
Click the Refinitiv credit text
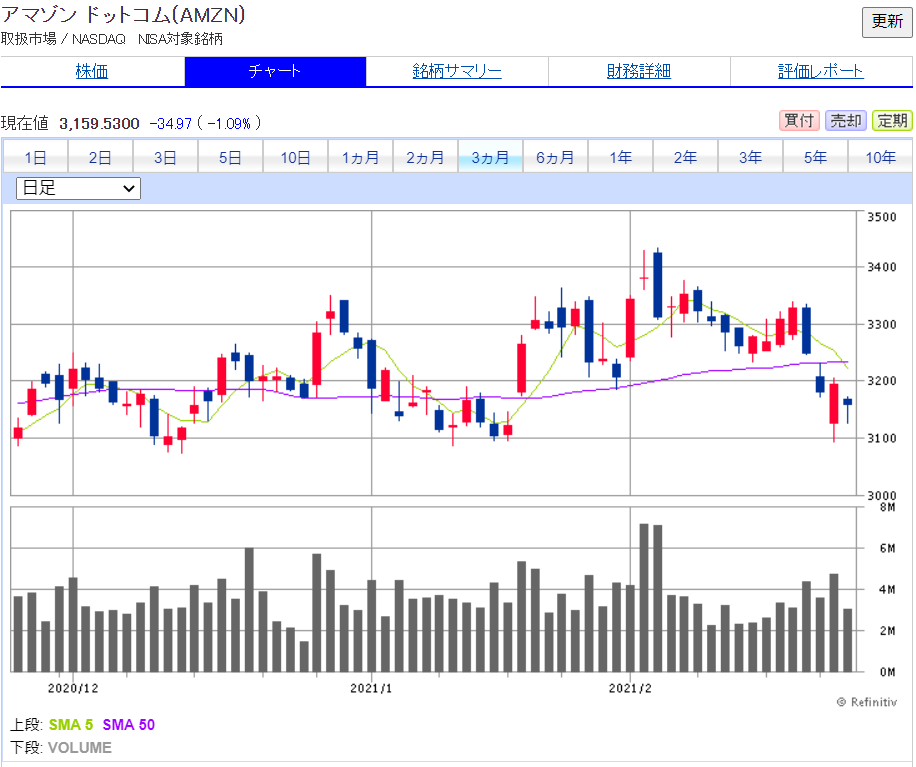click(x=868, y=702)
